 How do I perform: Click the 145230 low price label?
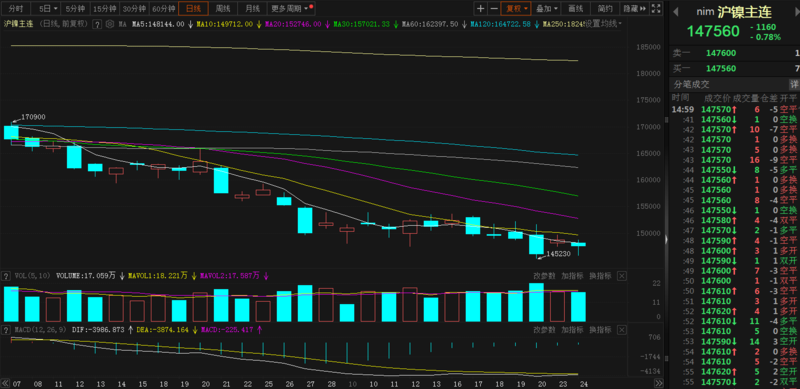(558, 253)
